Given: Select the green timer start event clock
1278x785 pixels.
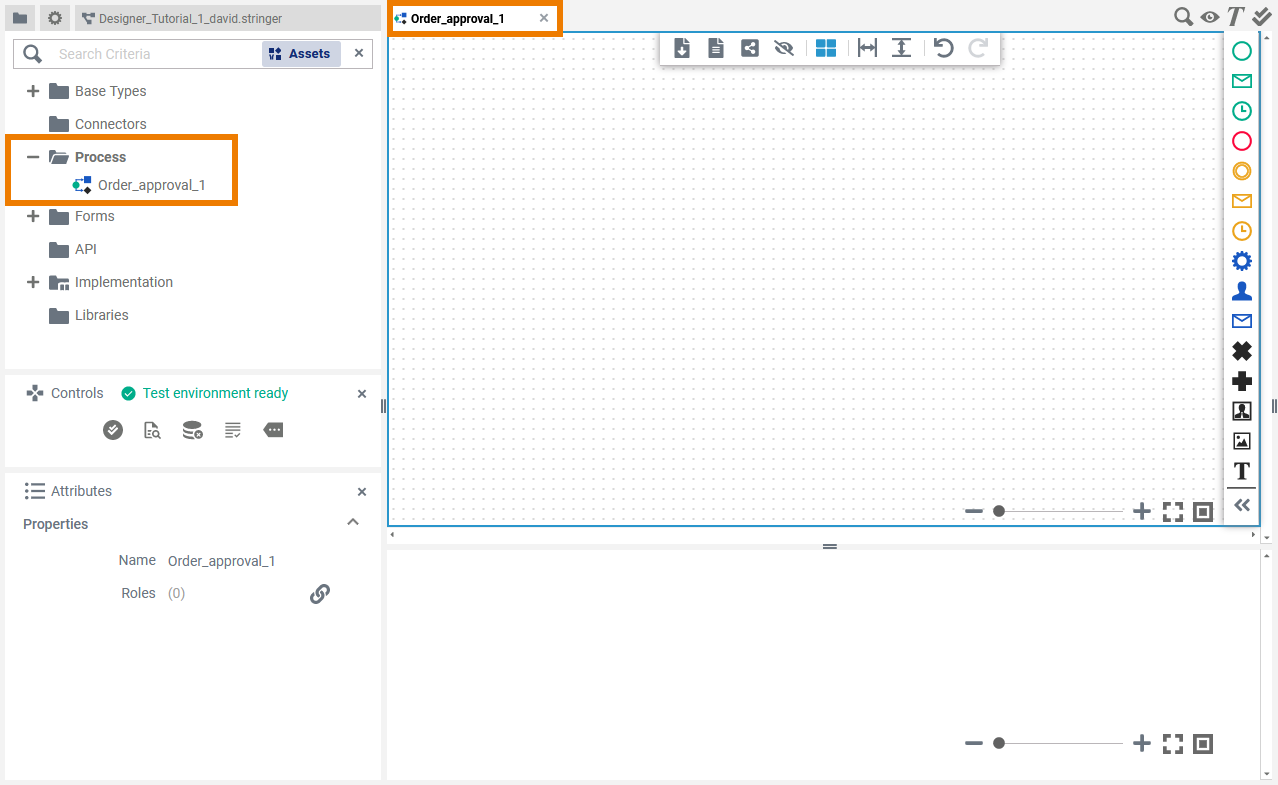Looking at the screenshot, I should pyautogui.click(x=1242, y=111).
